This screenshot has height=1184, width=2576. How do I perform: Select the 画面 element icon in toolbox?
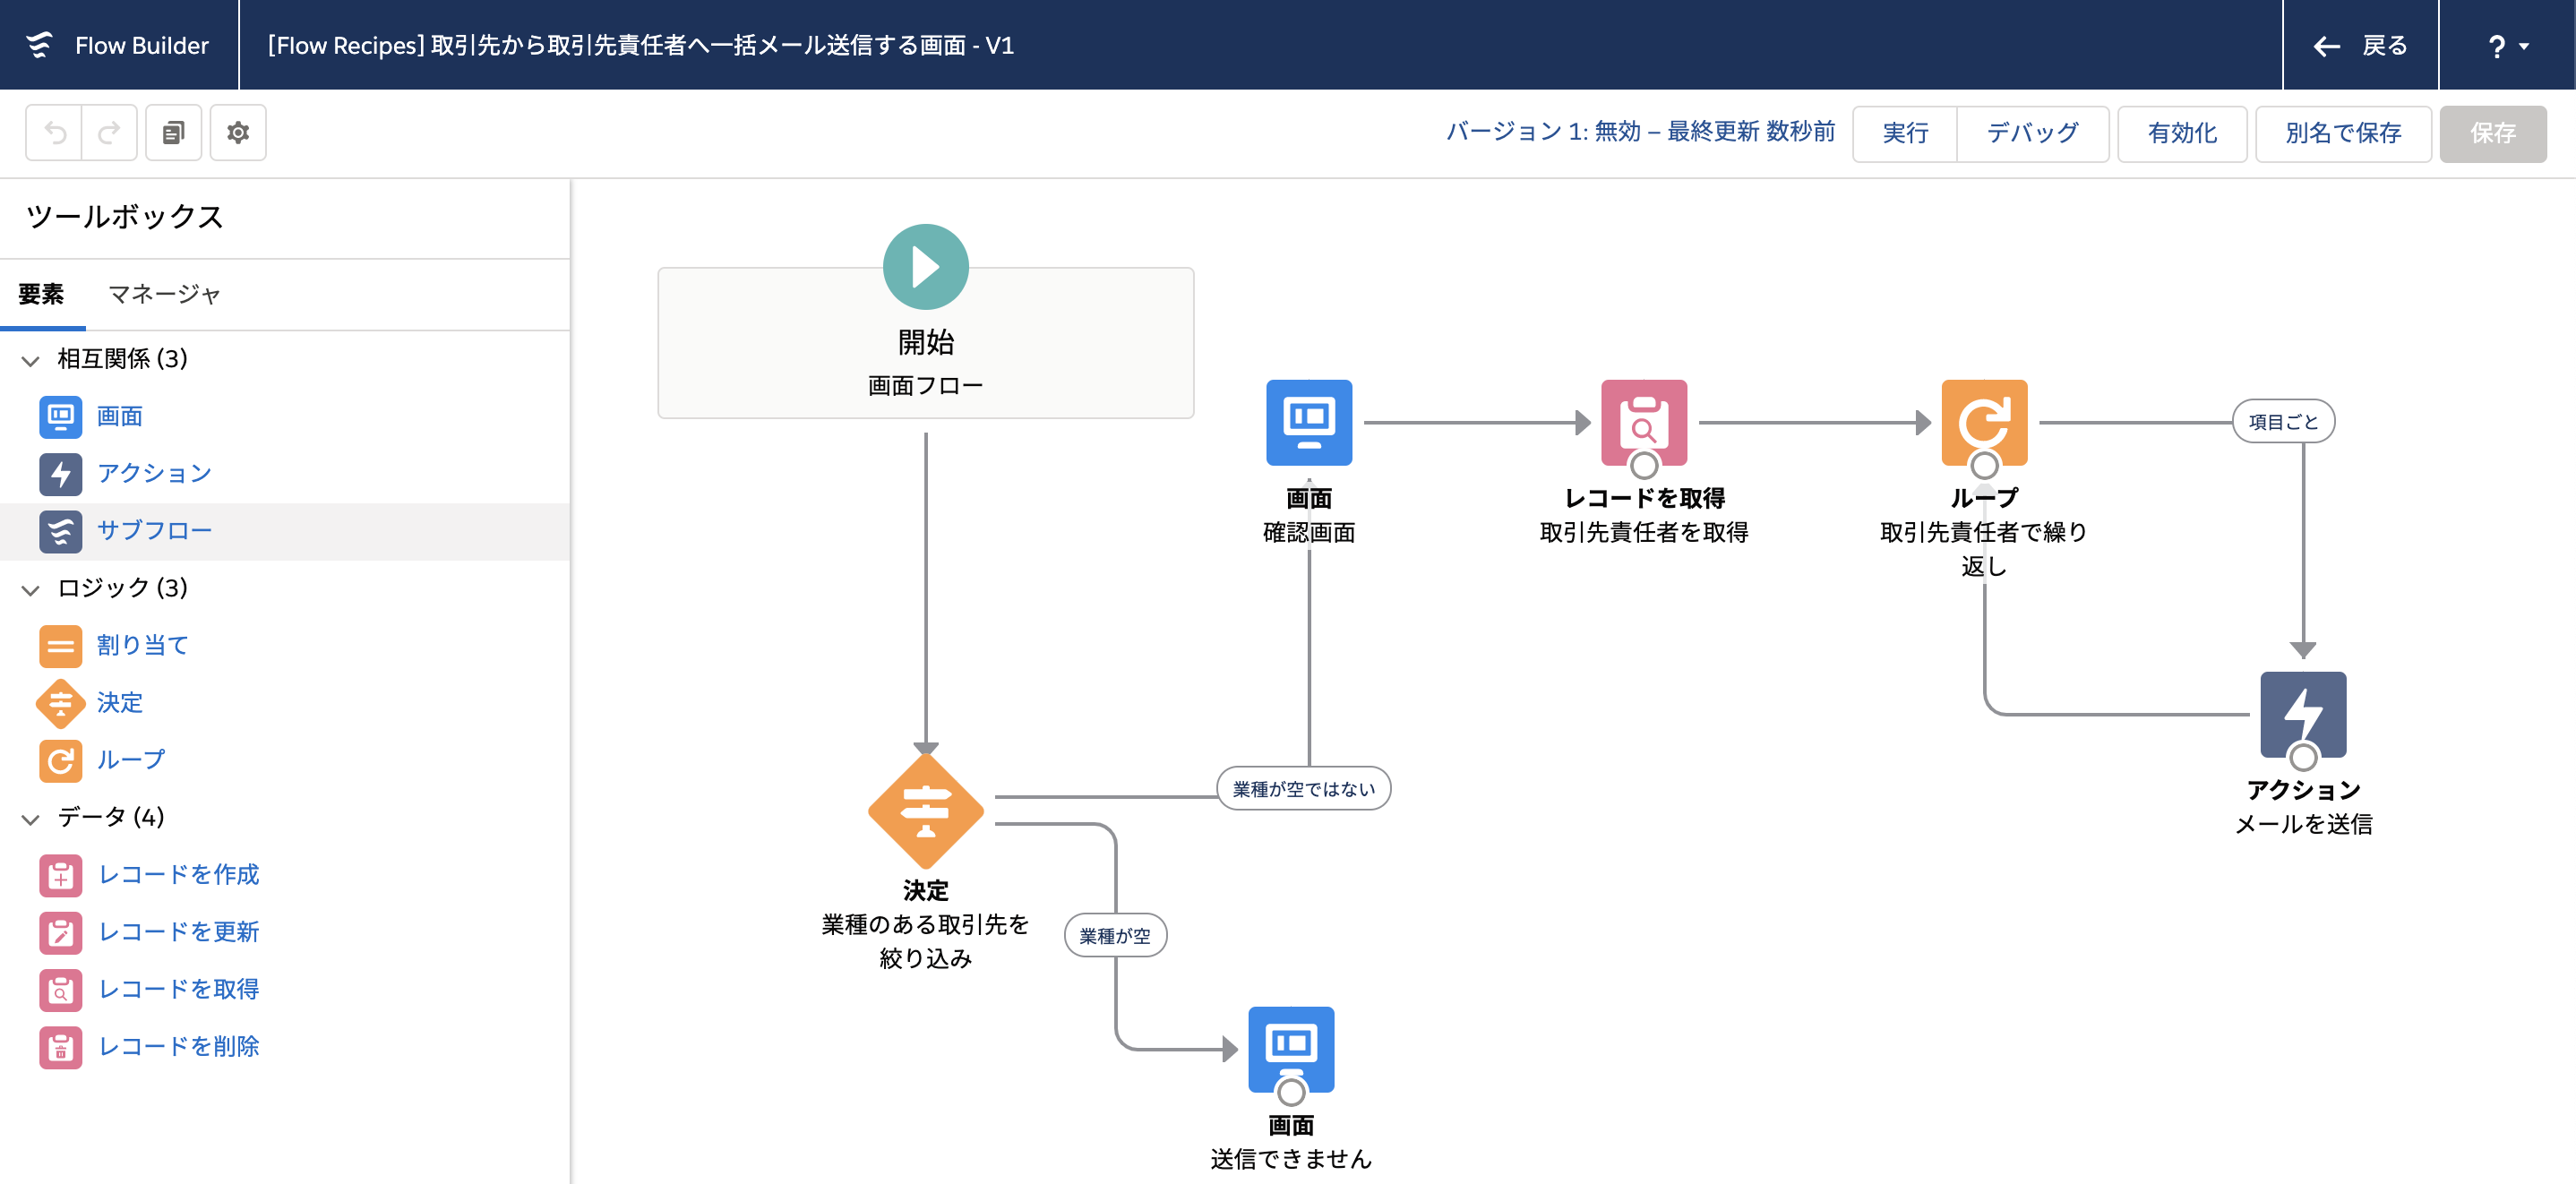click(60, 416)
